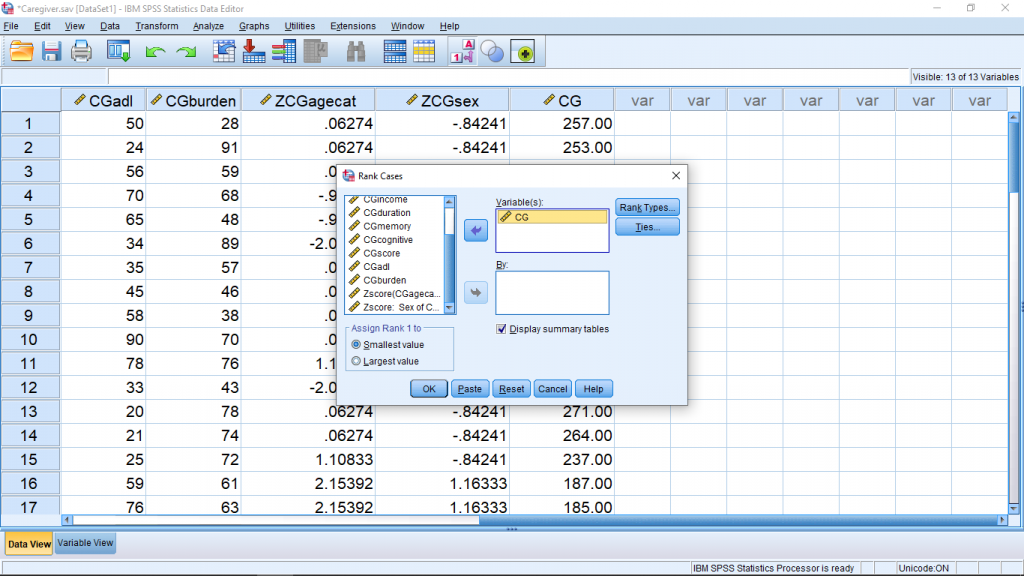The image size is (1024, 576).
Task: Click the variable list scroll-down arrow
Action: [x=450, y=308]
